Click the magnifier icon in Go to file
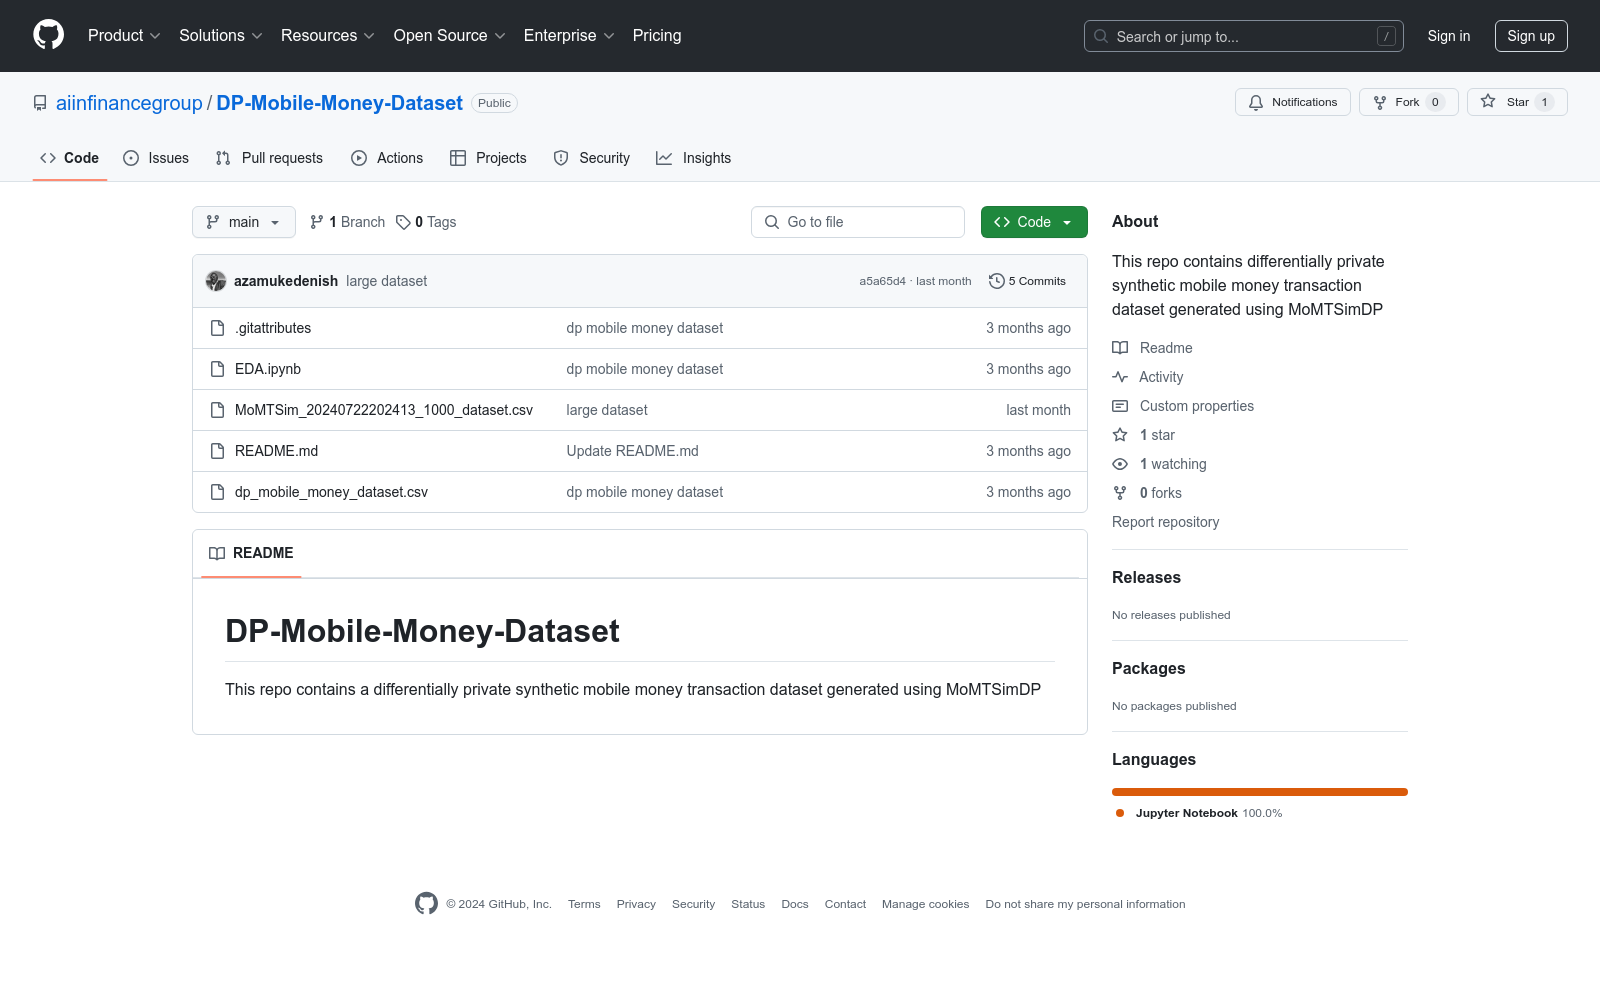Image resolution: width=1600 pixels, height=1000 pixels. [x=772, y=222]
